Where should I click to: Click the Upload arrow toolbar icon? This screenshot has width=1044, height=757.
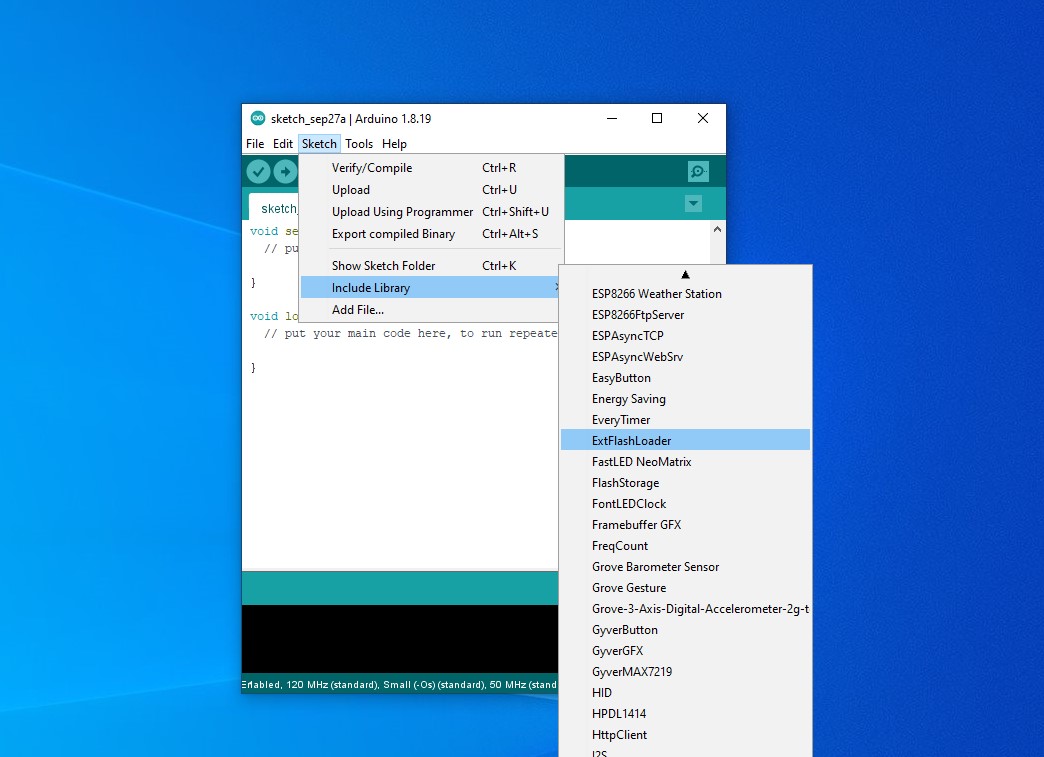(x=286, y=171)
